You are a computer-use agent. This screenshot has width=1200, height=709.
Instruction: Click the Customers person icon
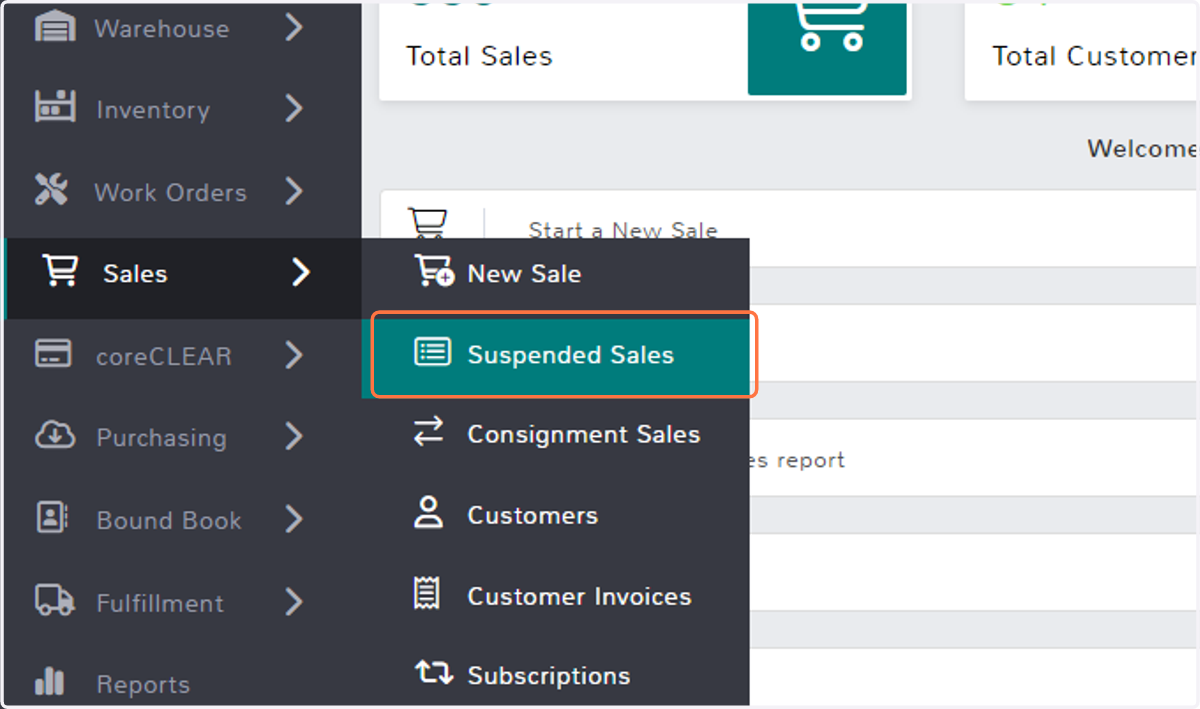(429, 513)
